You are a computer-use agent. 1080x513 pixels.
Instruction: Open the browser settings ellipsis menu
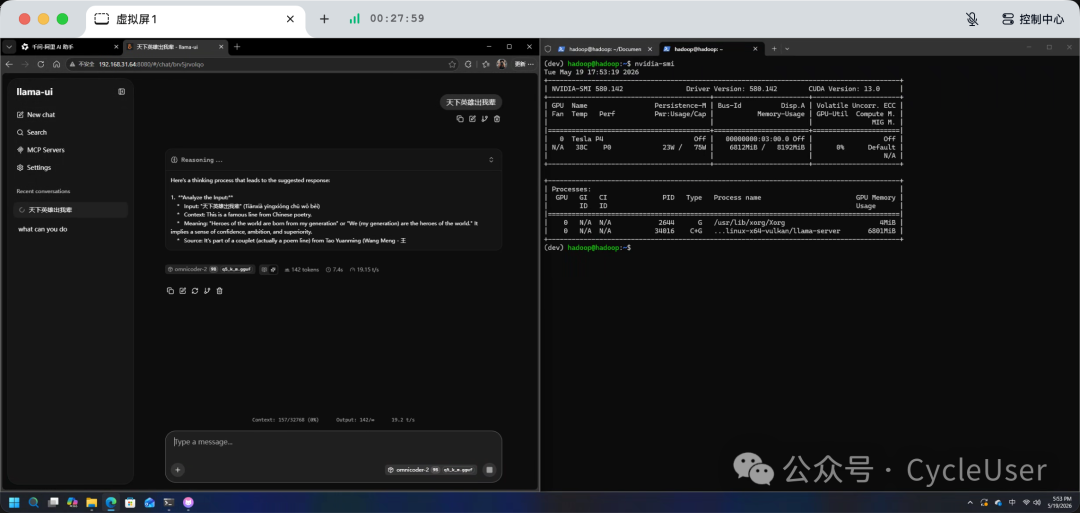click(533, 64)
